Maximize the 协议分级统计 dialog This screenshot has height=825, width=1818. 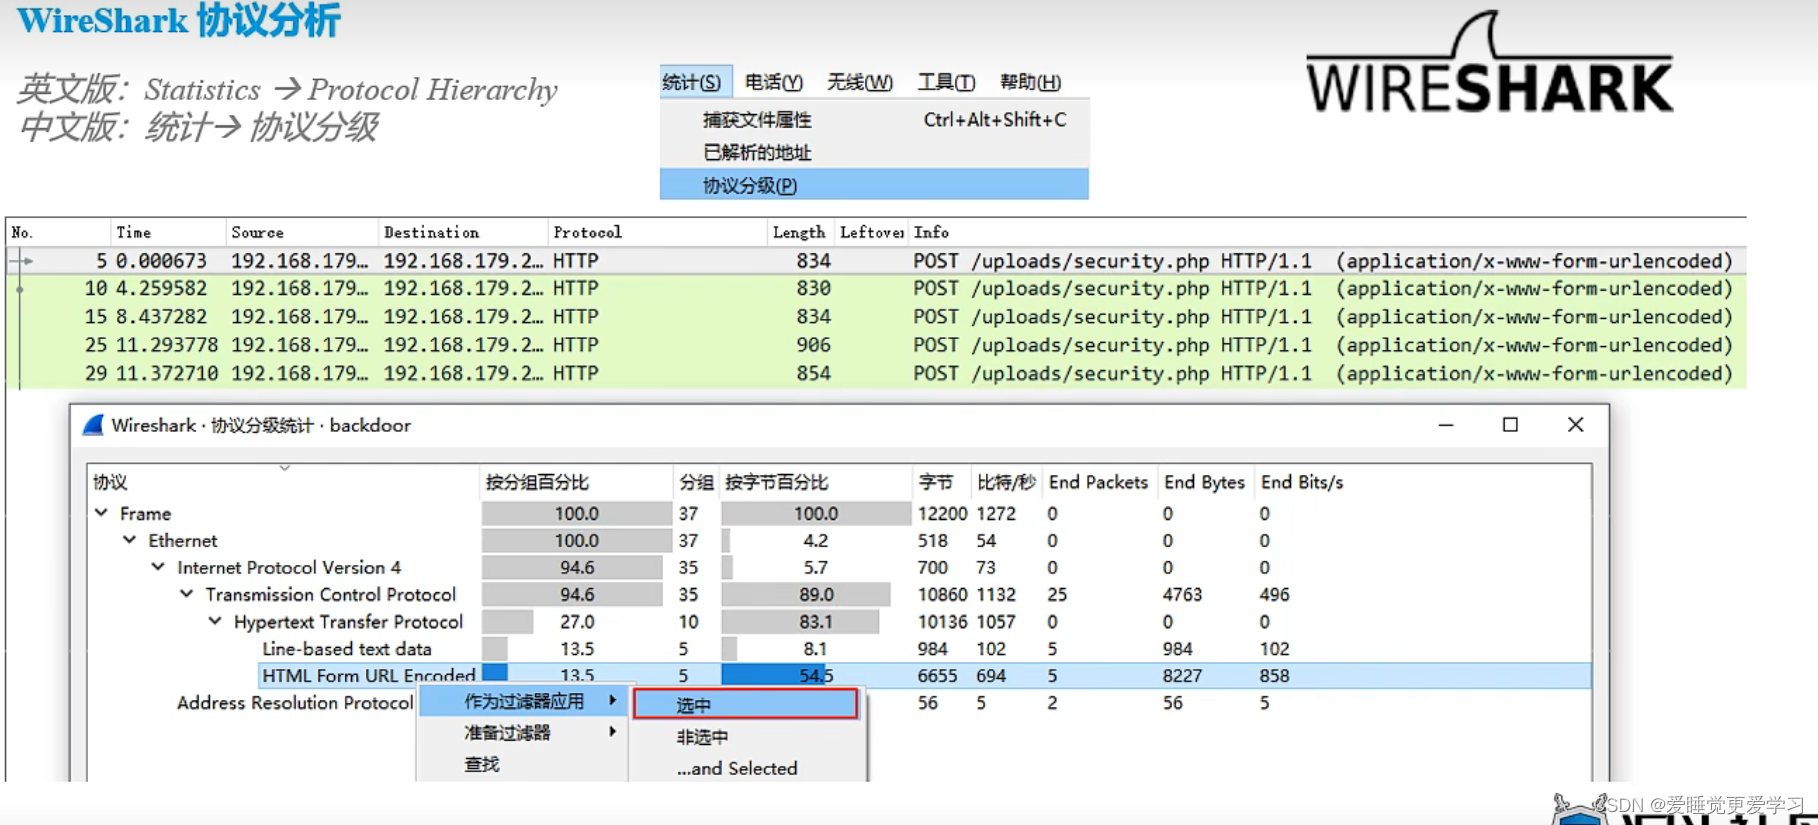1510,425
